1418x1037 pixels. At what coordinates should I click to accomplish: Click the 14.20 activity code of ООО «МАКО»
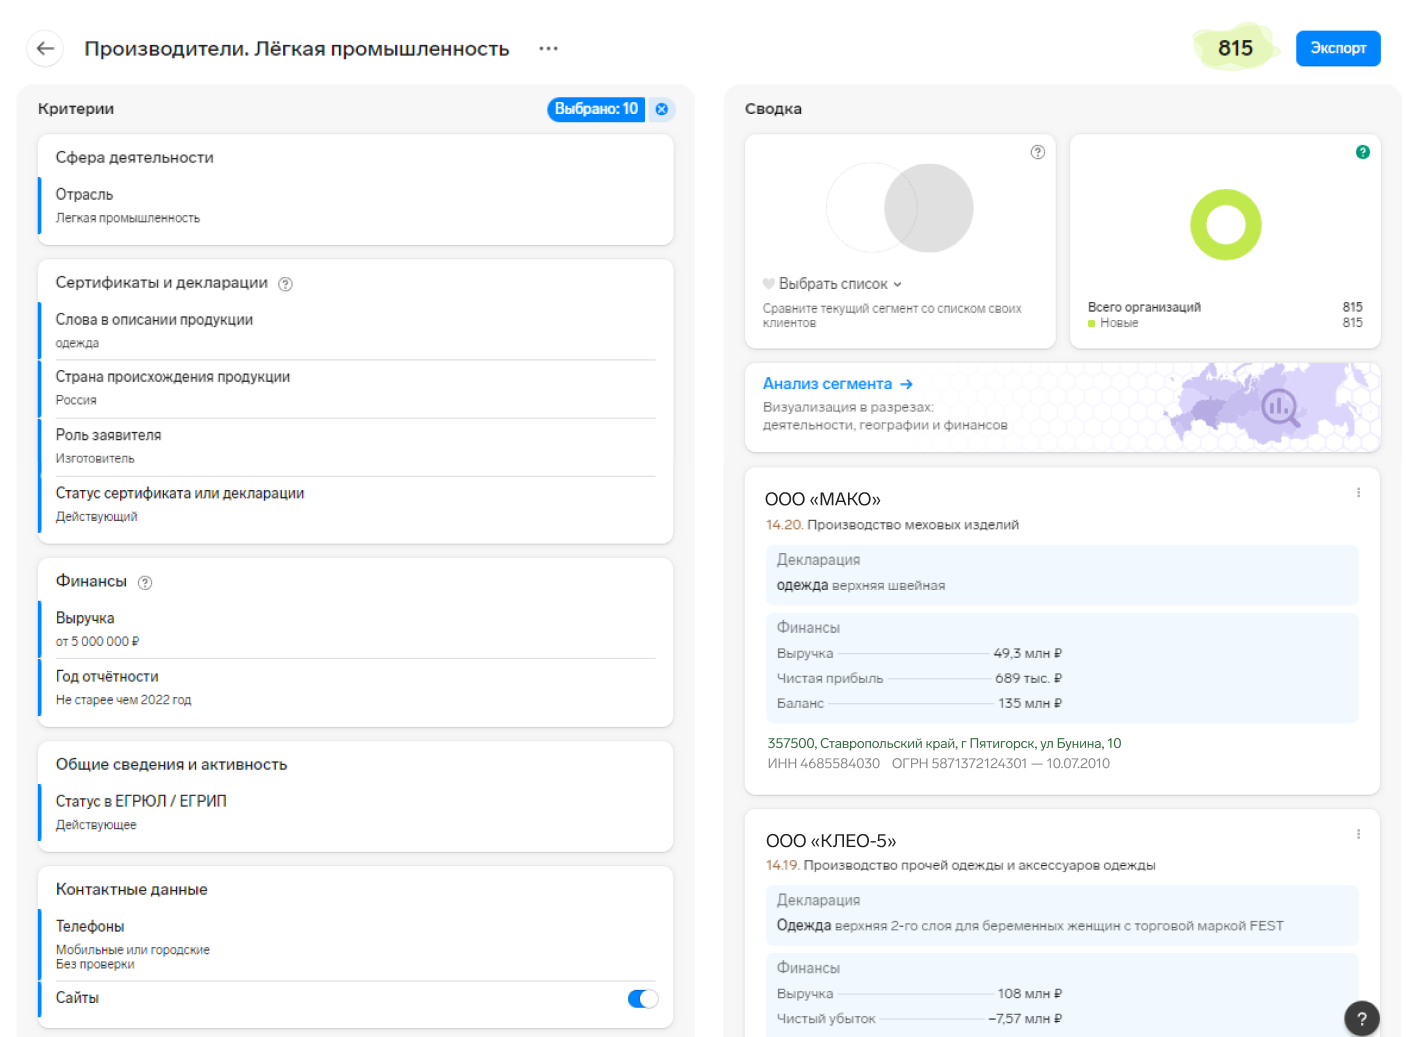[x=784, y=524]
